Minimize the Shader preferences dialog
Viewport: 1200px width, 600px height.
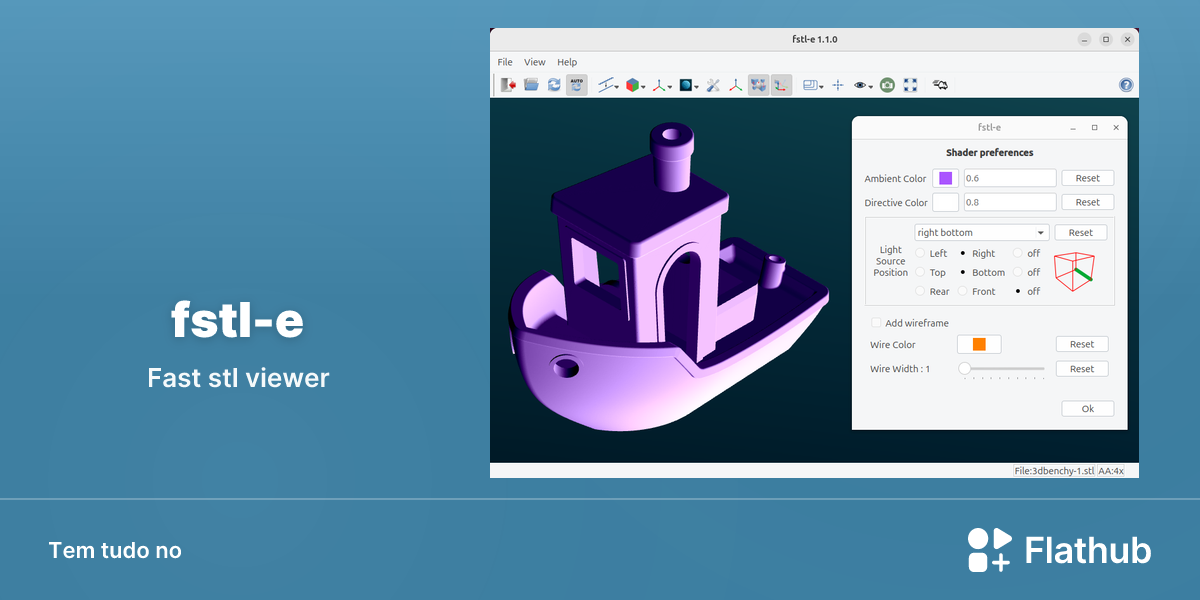(1073, 128)
